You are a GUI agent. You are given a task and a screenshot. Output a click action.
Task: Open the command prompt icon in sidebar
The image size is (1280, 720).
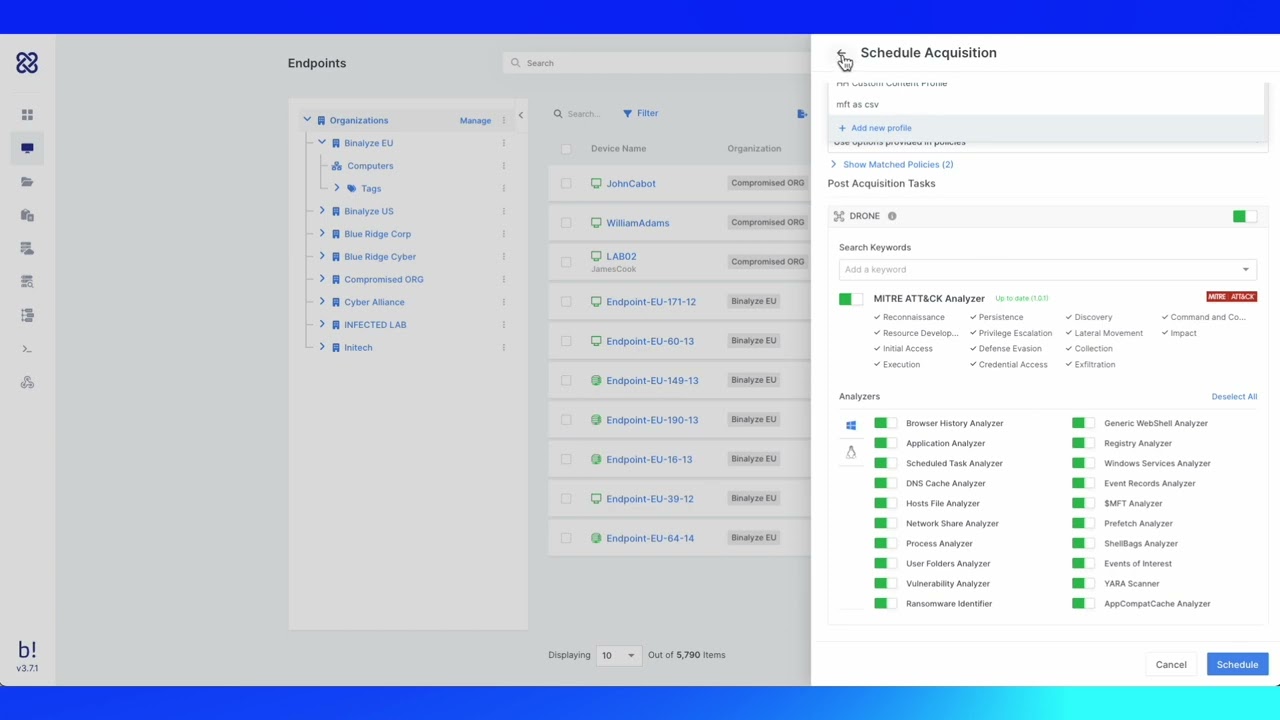pos(27,349)
